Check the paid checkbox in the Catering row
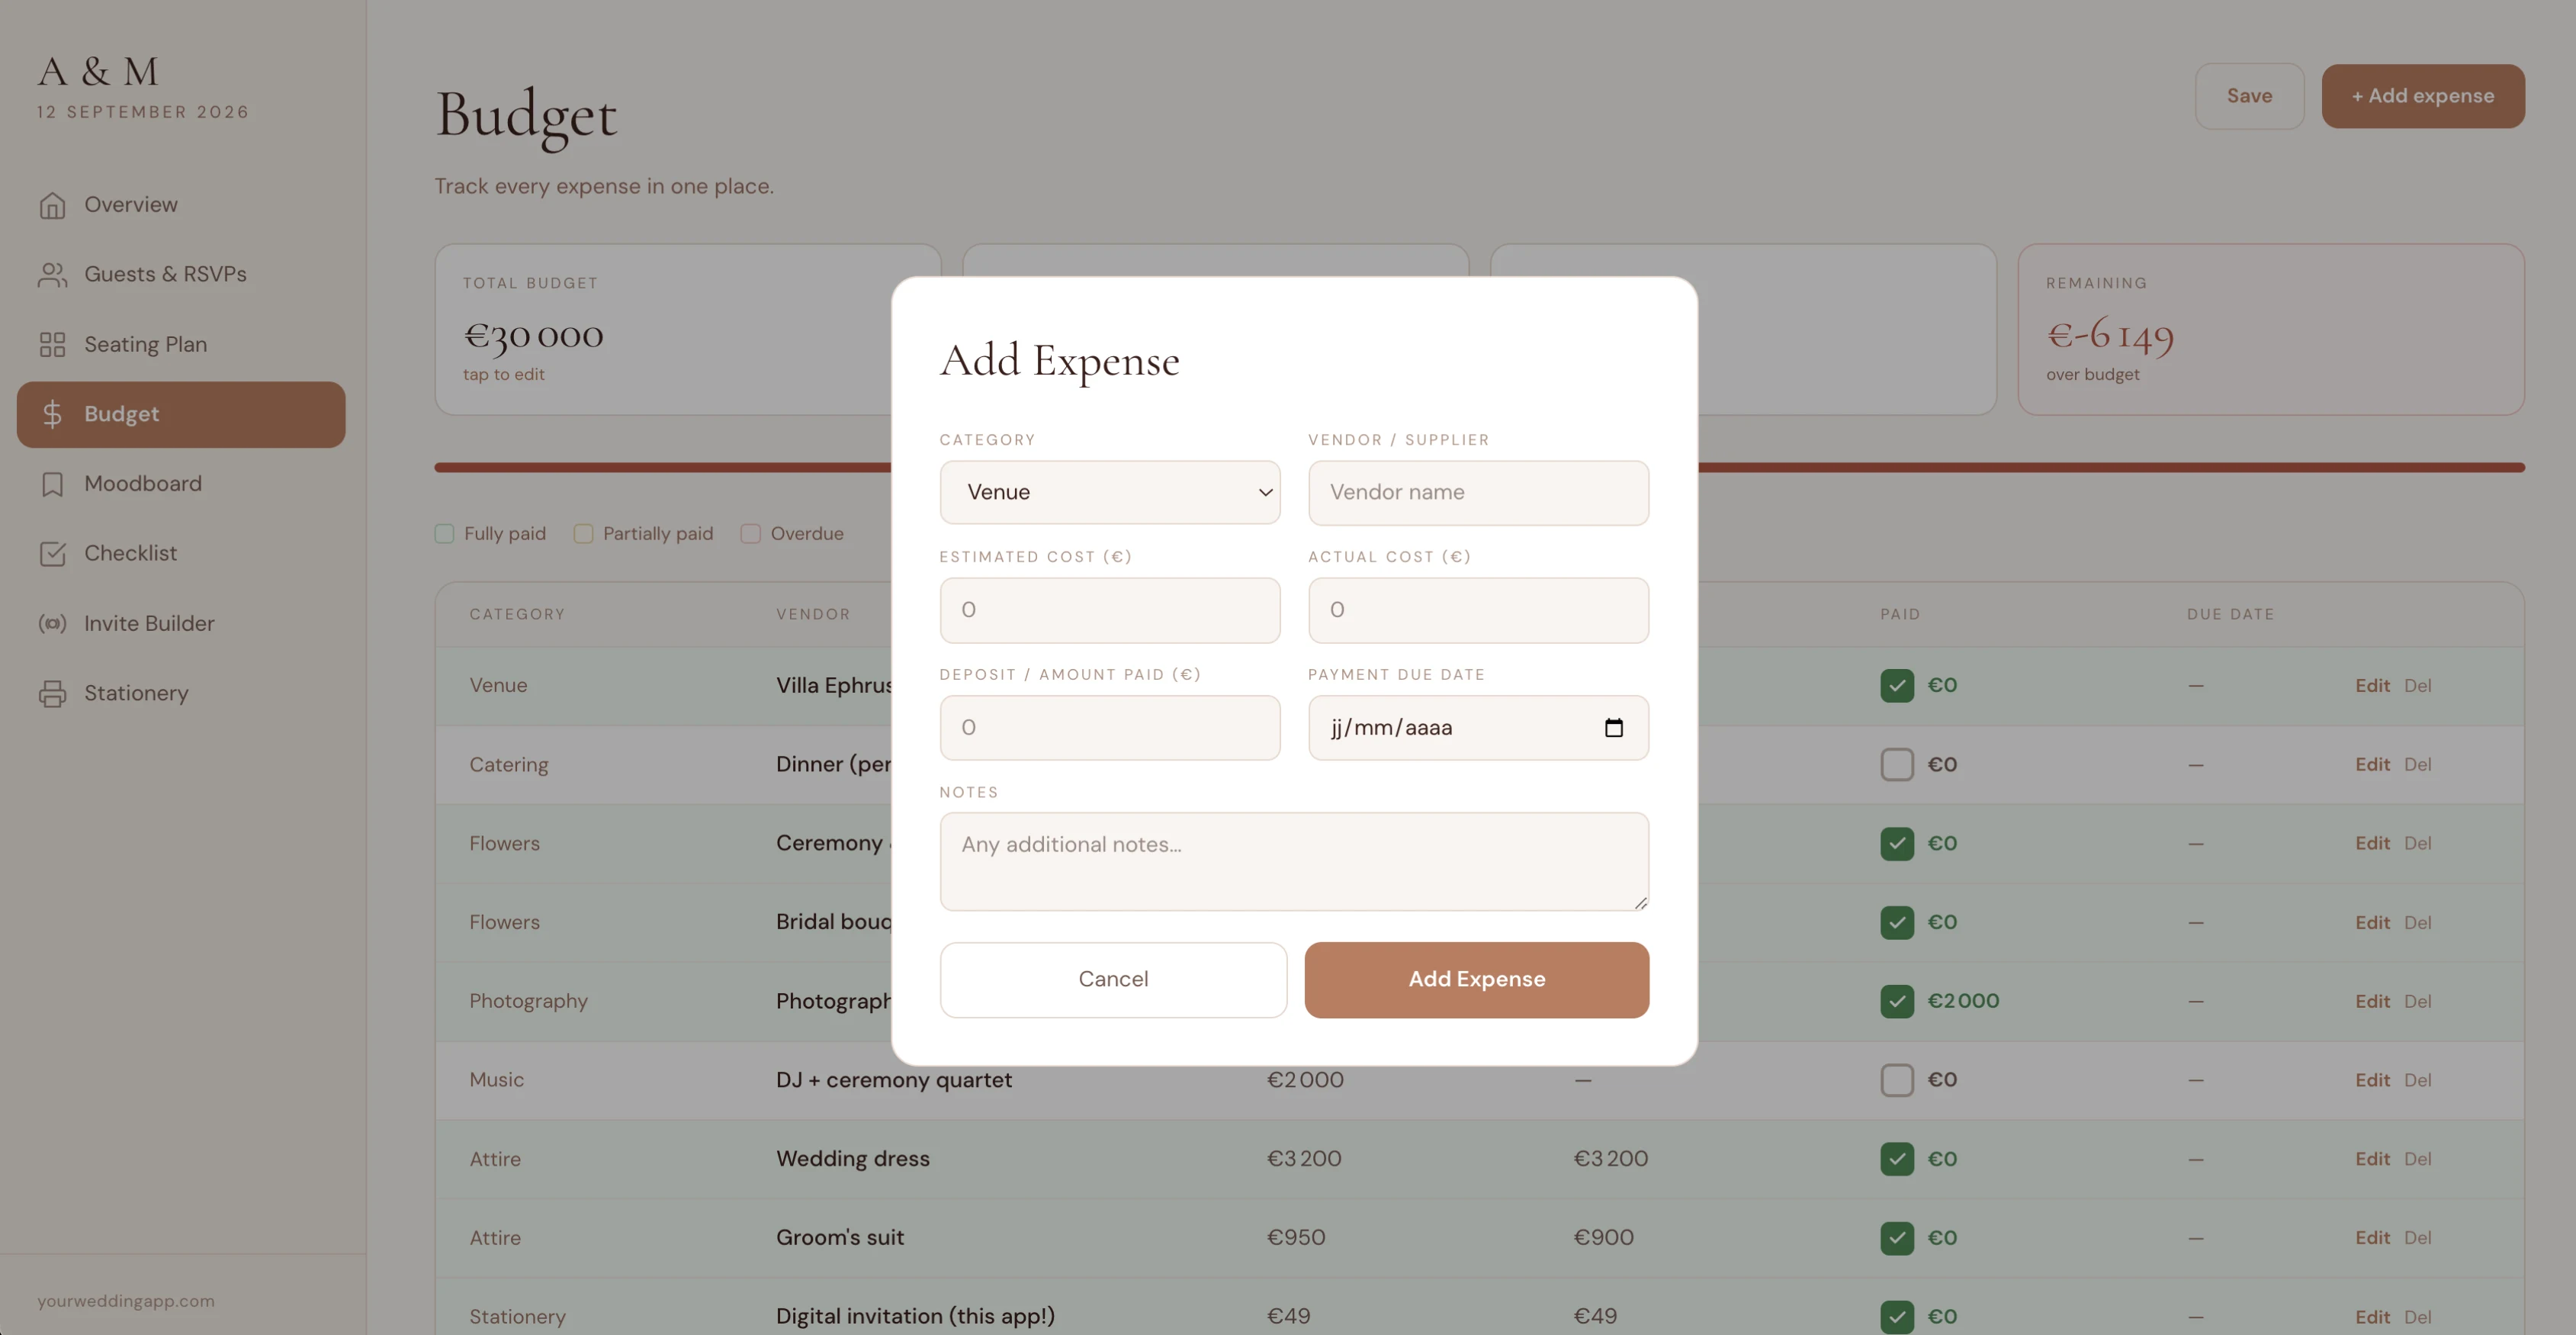This screenshot has width=2576, height=1335. (x=1897, y=765)
